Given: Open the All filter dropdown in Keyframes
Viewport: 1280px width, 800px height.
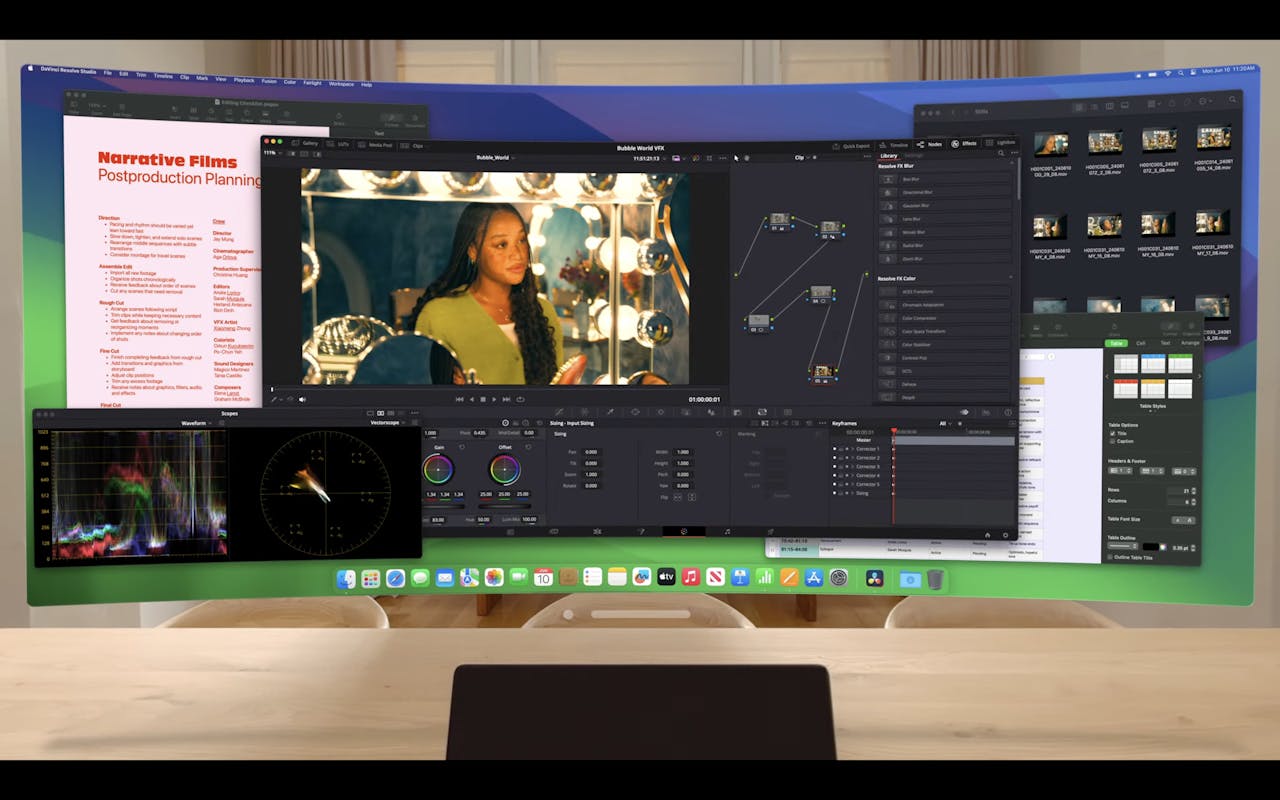Looking at the screenshot, I should pos(945,424).
